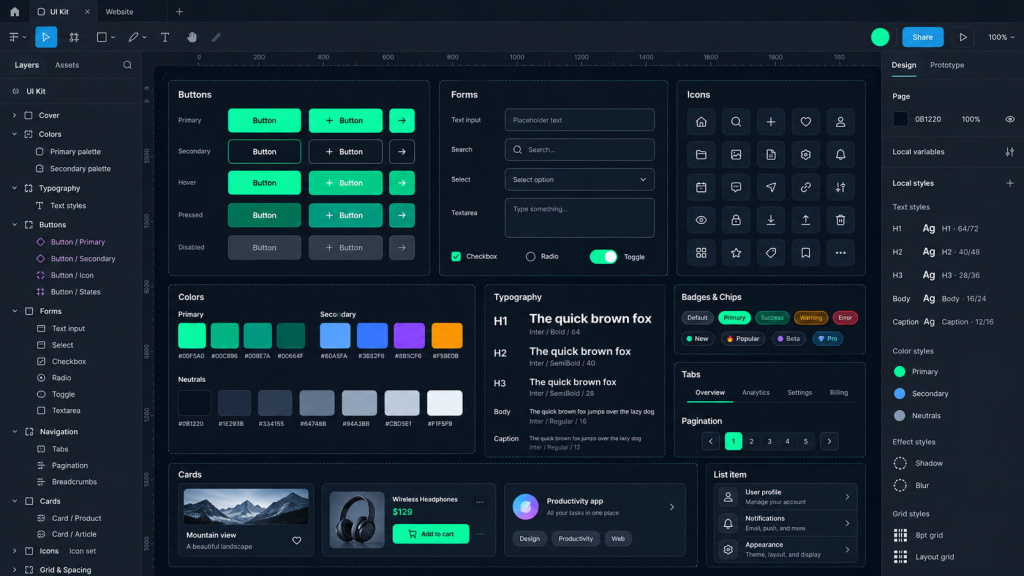
Task: Collapse the Colors layer group
Action: [14, 134]
